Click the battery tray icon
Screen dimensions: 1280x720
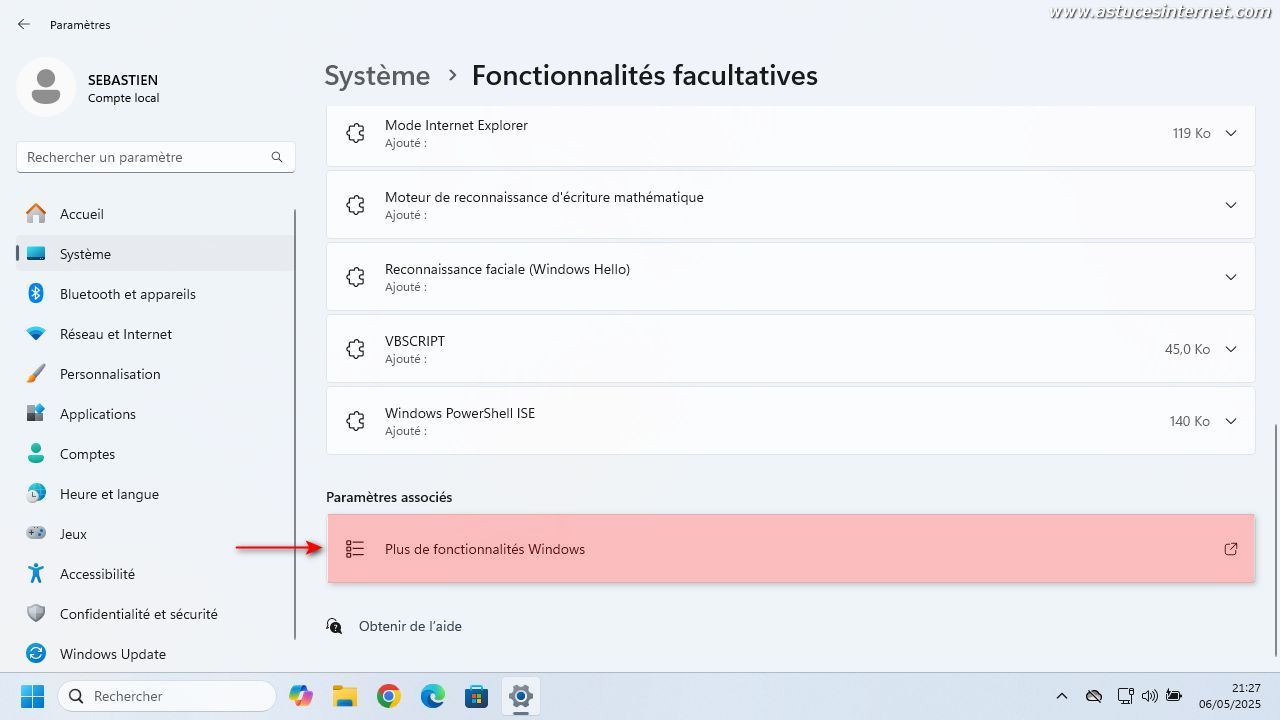(x=1174, y=696)
